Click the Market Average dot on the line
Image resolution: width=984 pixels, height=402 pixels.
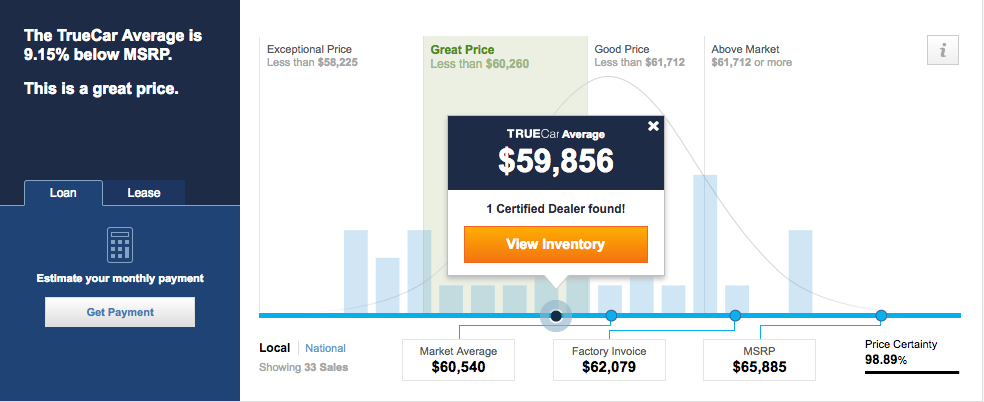coord(611,315)
